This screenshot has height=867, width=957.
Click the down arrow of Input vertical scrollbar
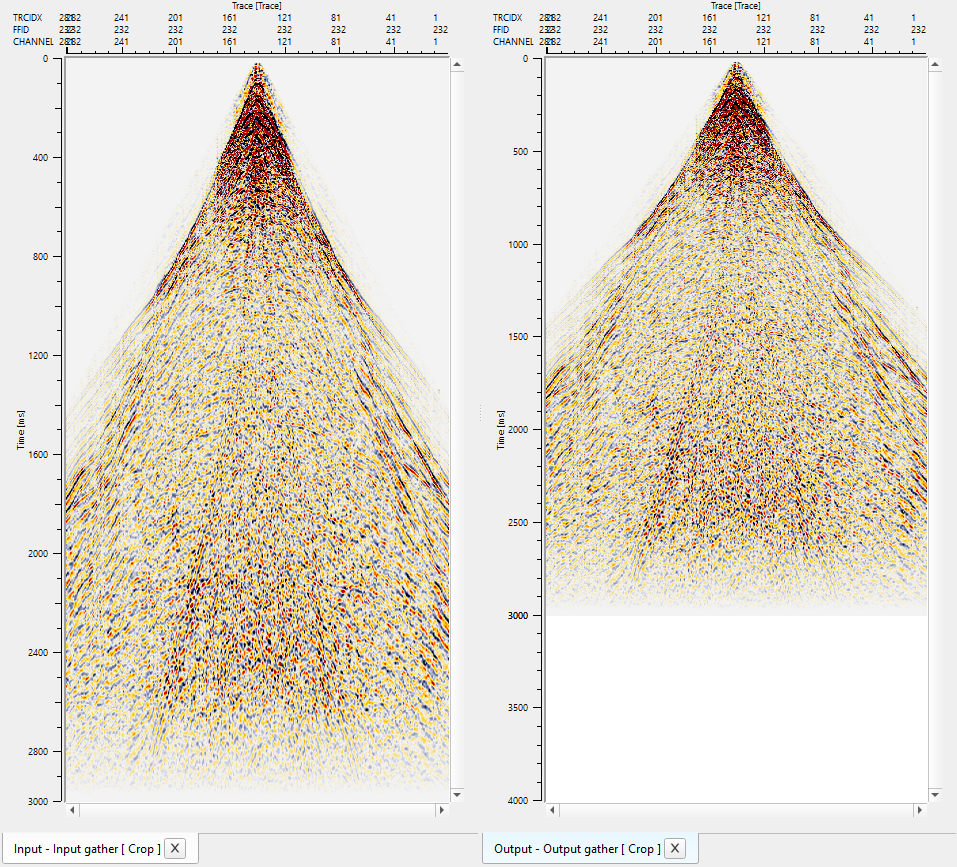[457, 794]
